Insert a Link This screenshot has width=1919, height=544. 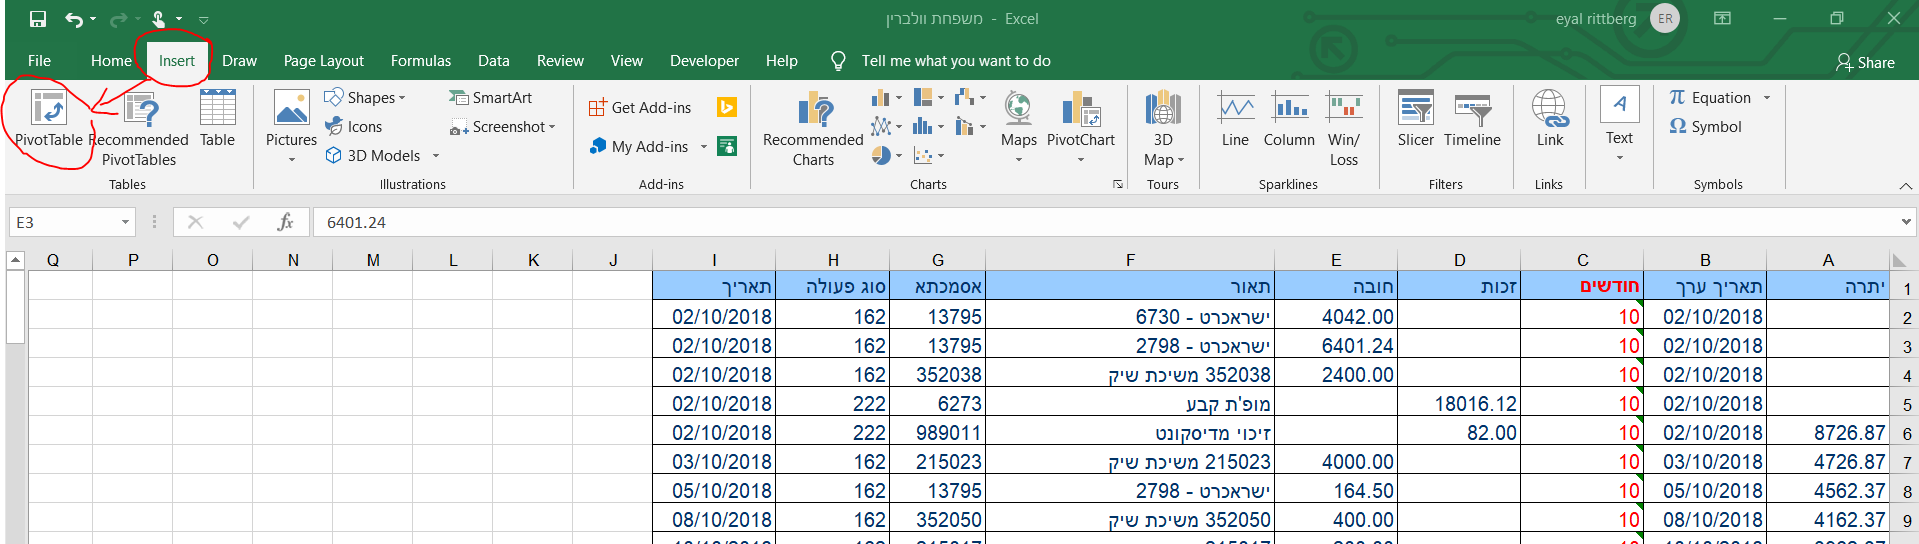[1549, 110]
